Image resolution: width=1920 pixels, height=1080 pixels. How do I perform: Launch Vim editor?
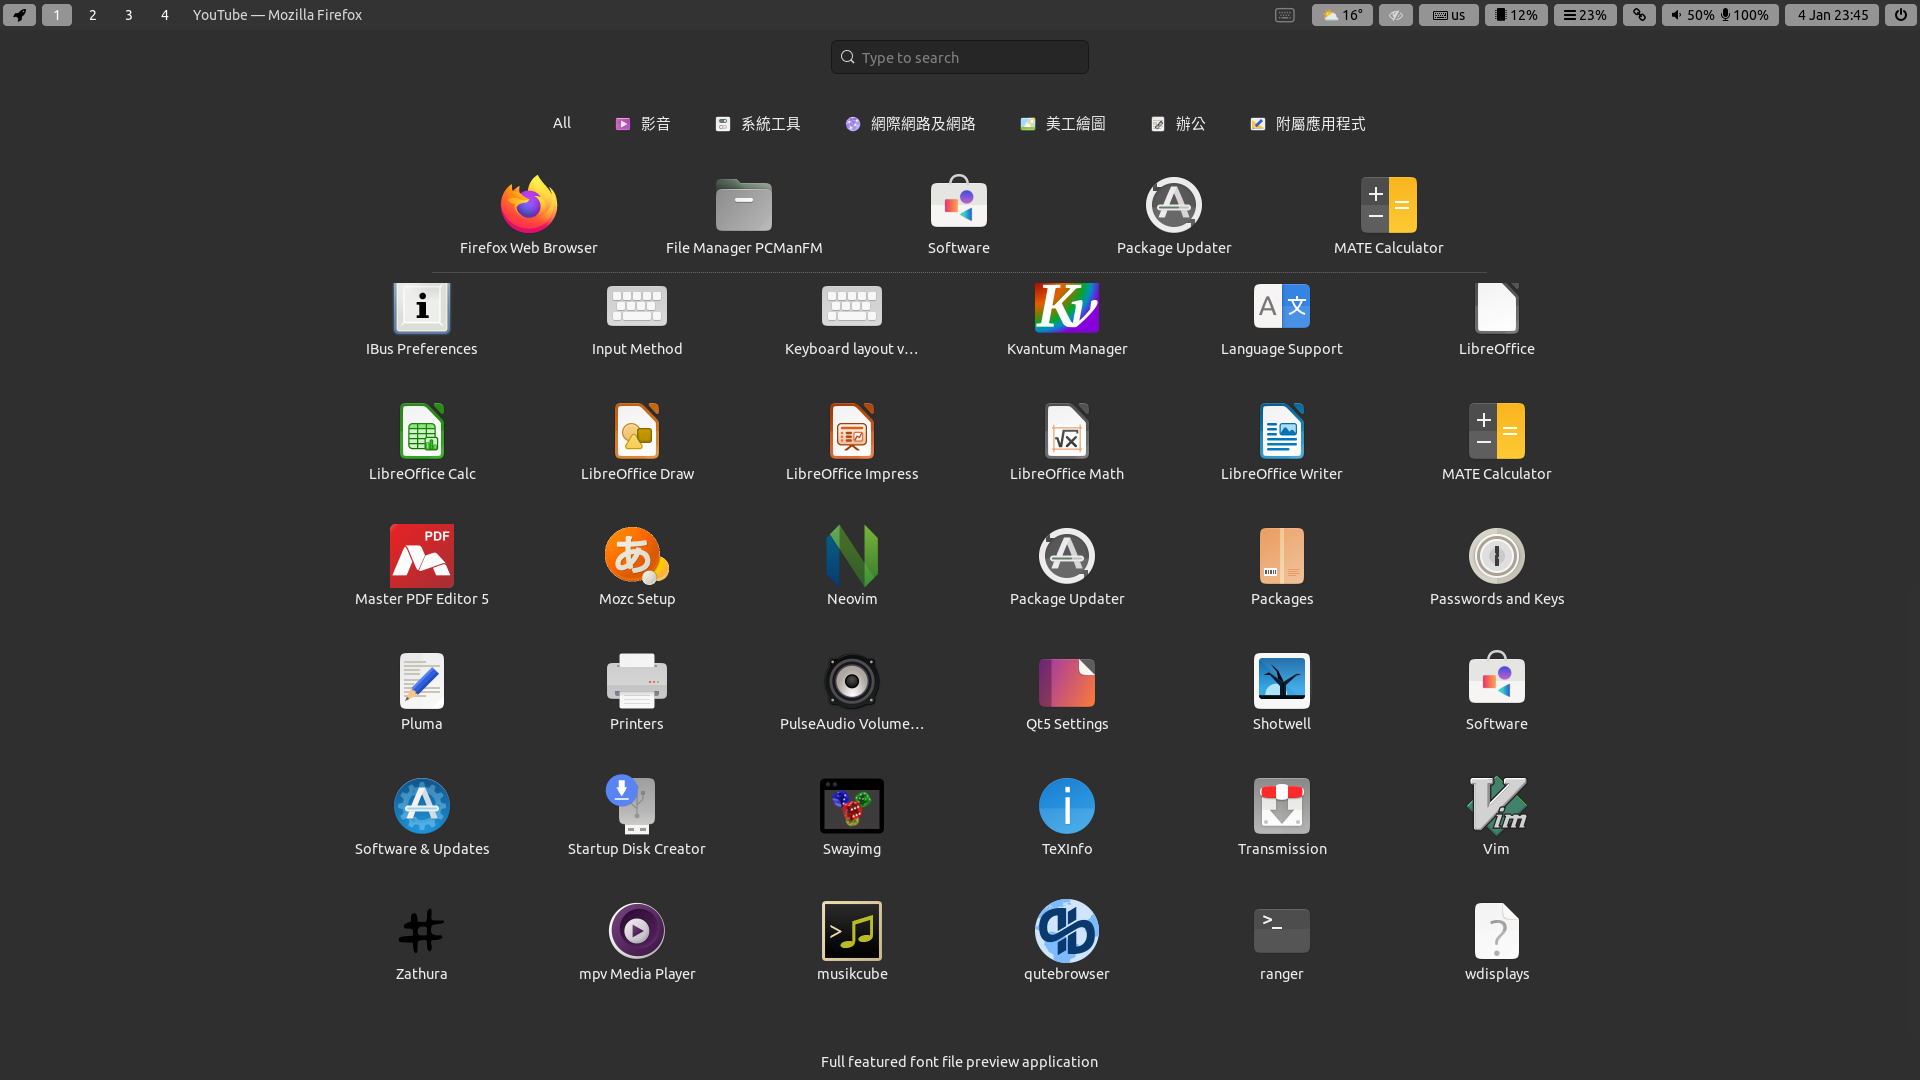pyautogui.click(x=1497, y=817)
